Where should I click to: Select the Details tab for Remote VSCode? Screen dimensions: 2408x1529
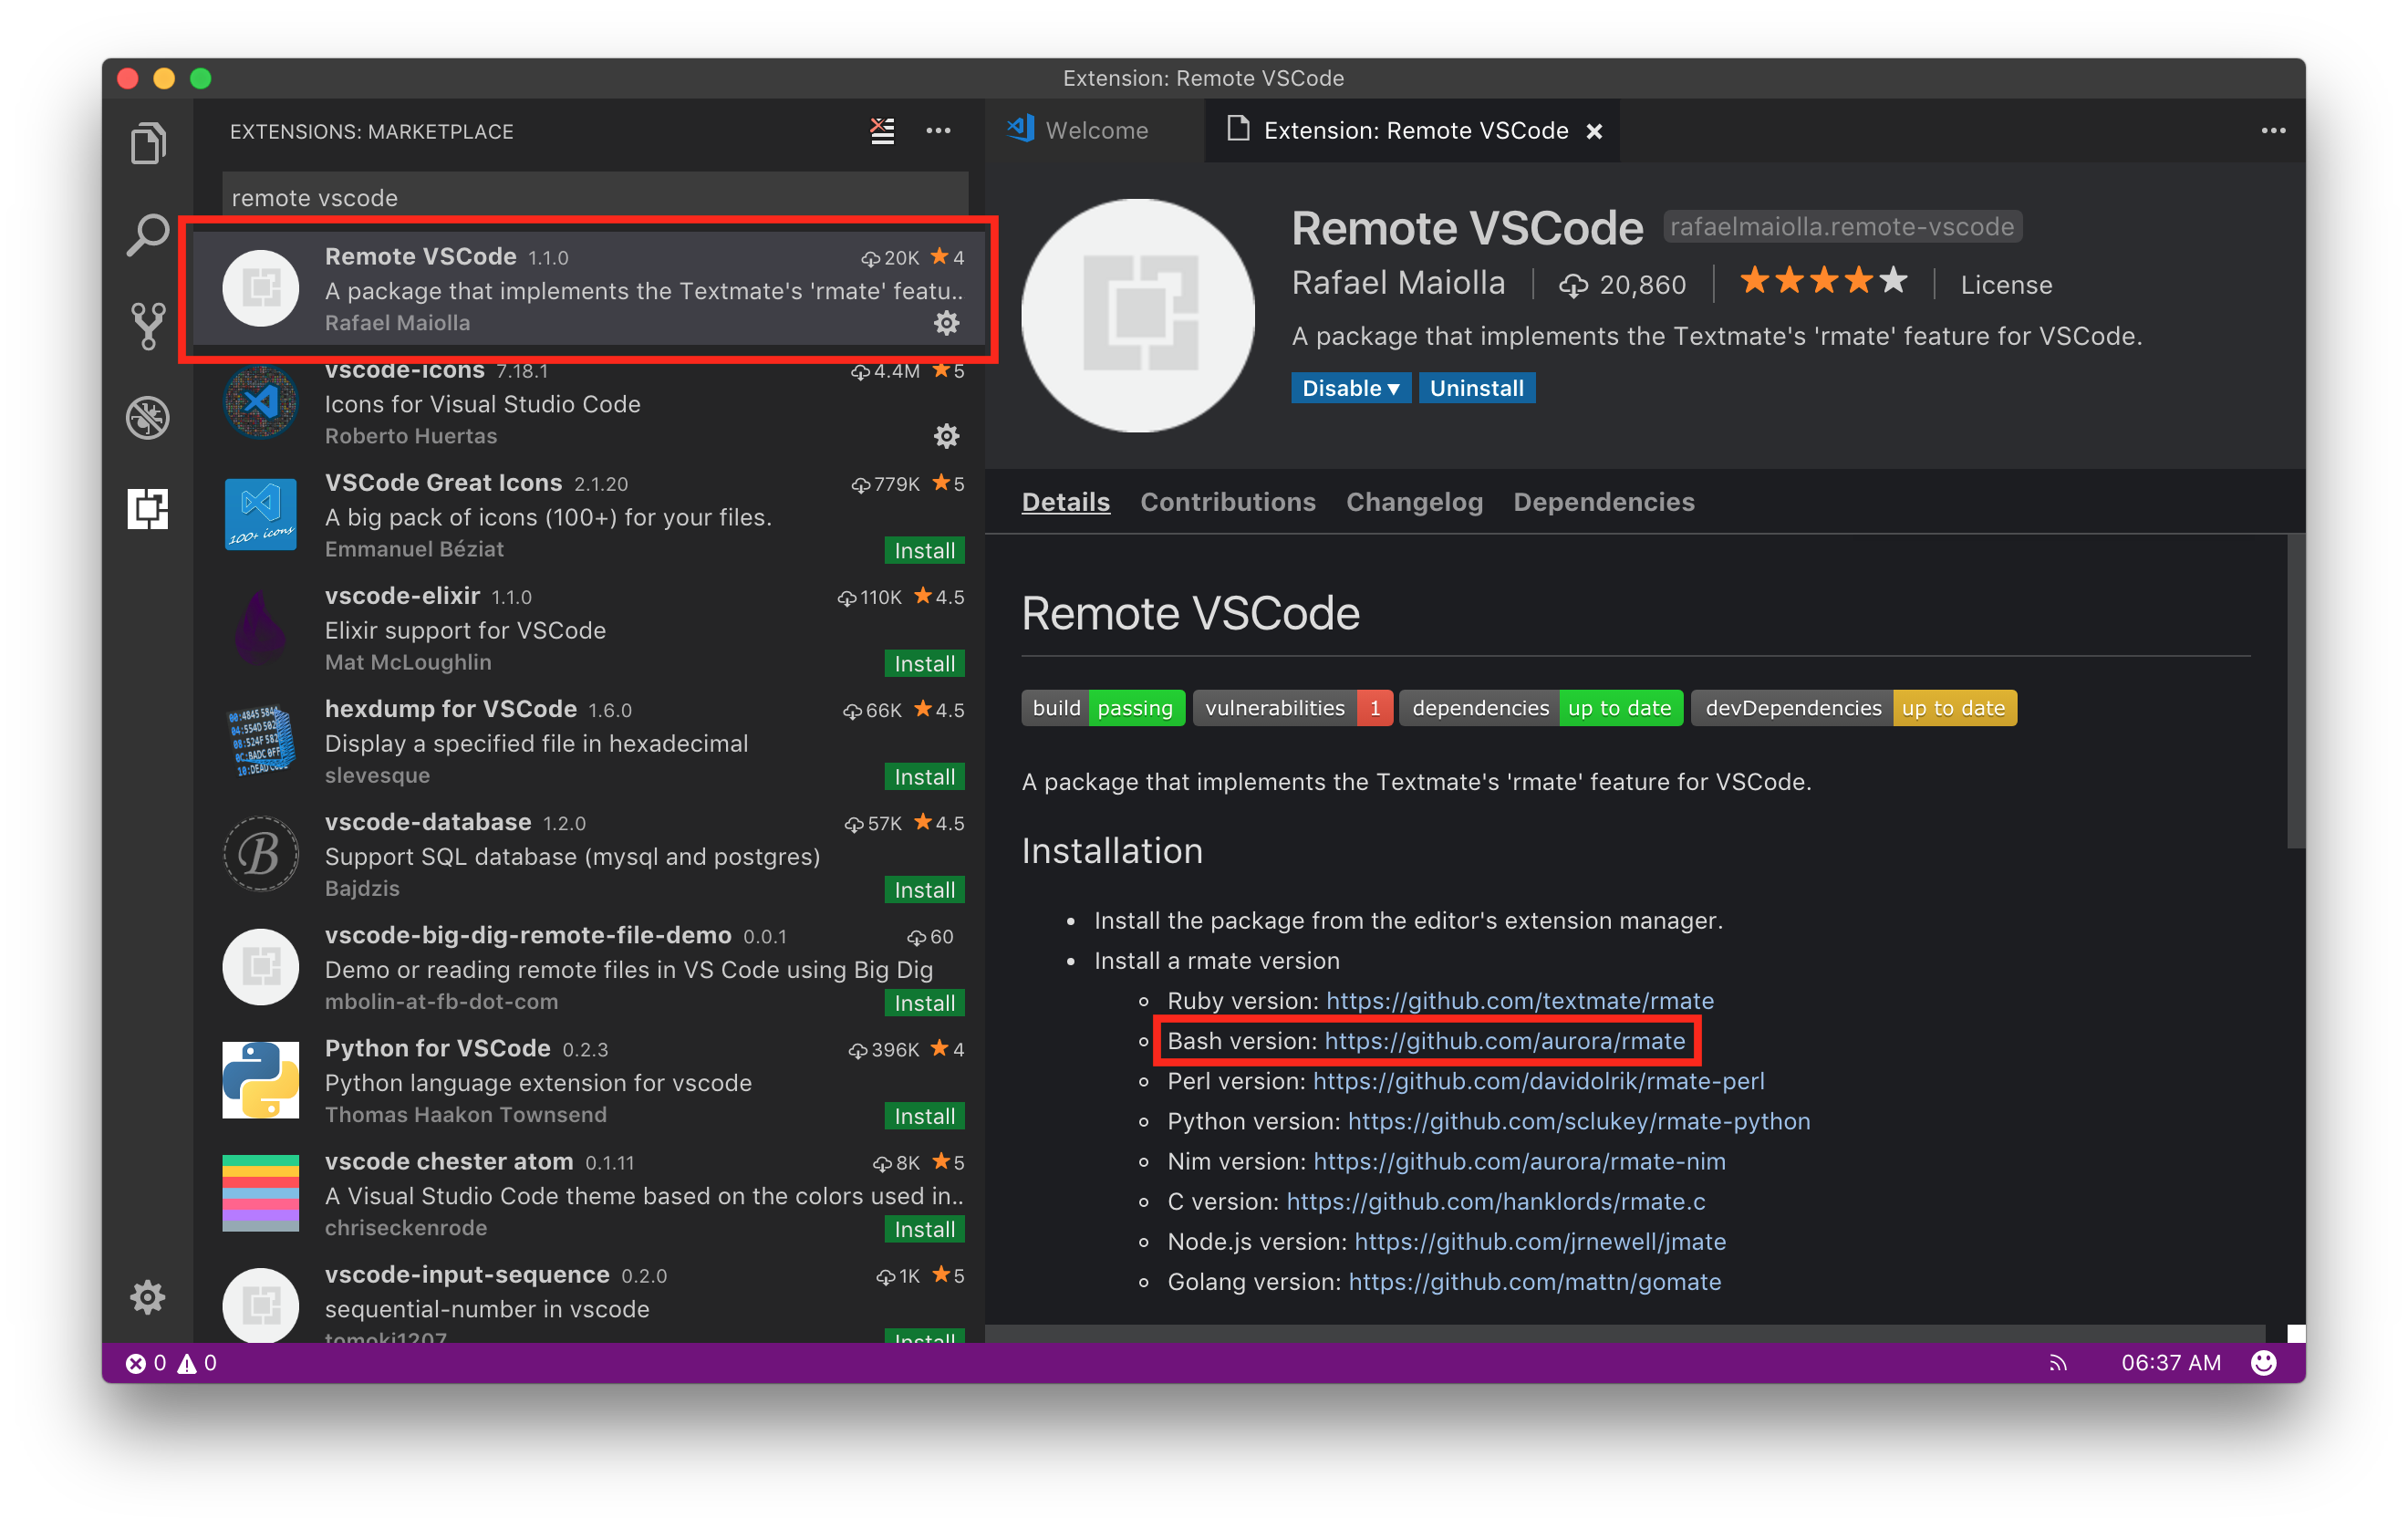click(x=1065, y=502)
